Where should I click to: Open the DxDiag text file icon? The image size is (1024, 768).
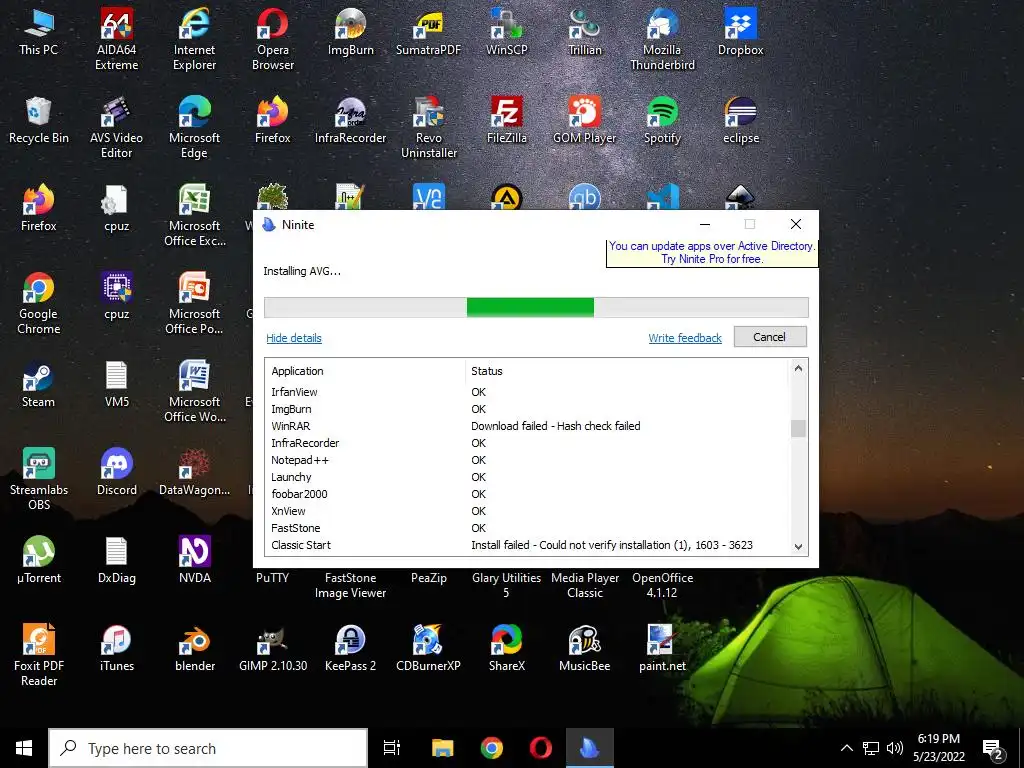click(x=116, y=560)
